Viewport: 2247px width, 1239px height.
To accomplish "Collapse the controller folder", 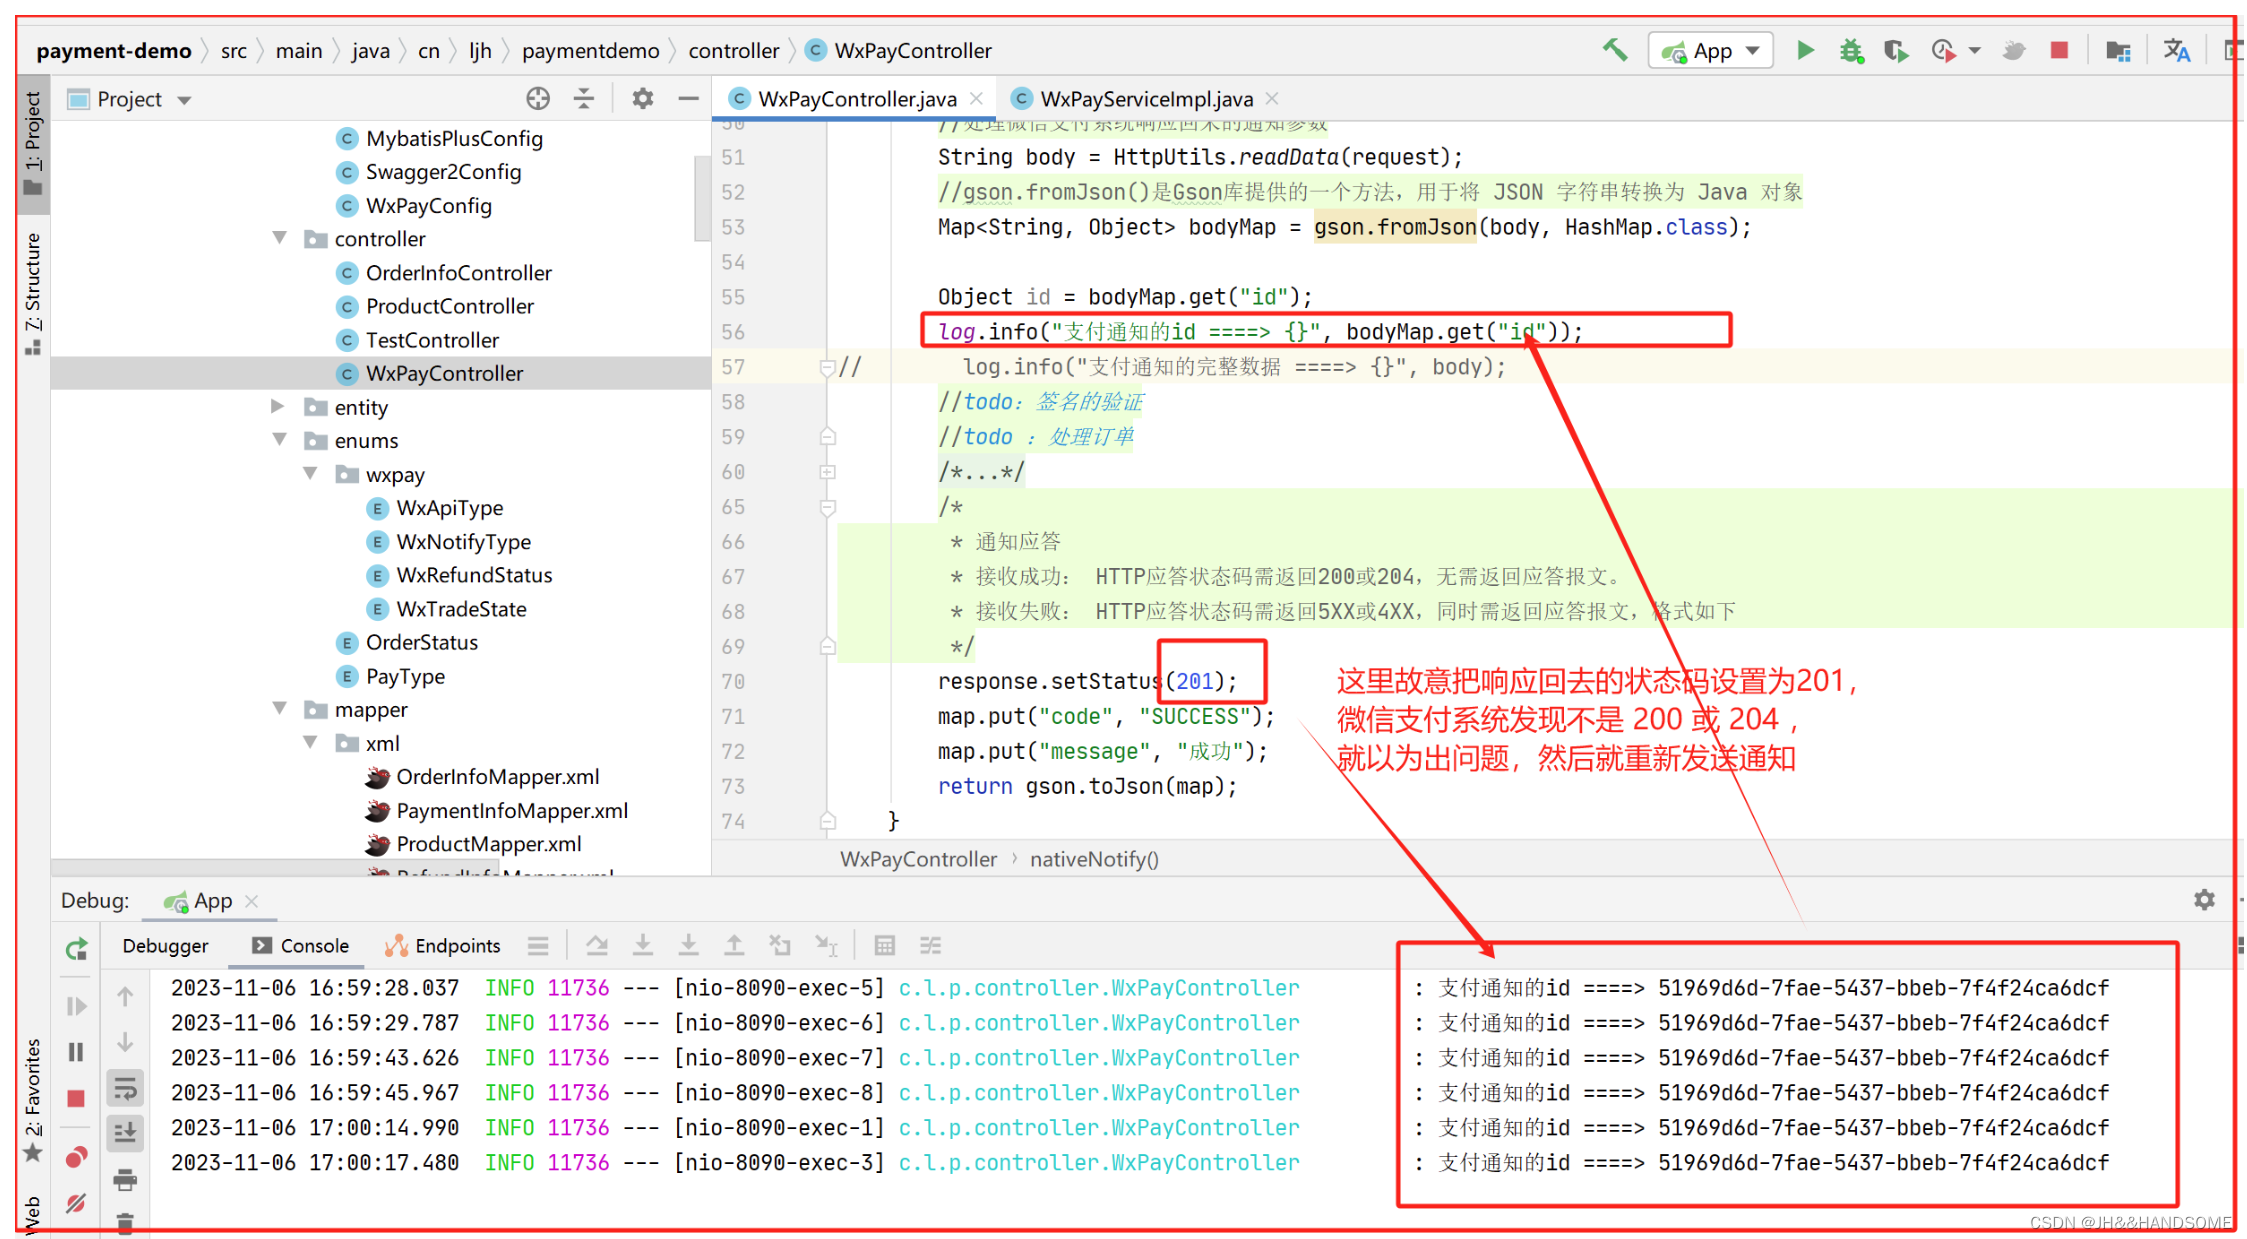I will 280,238.
